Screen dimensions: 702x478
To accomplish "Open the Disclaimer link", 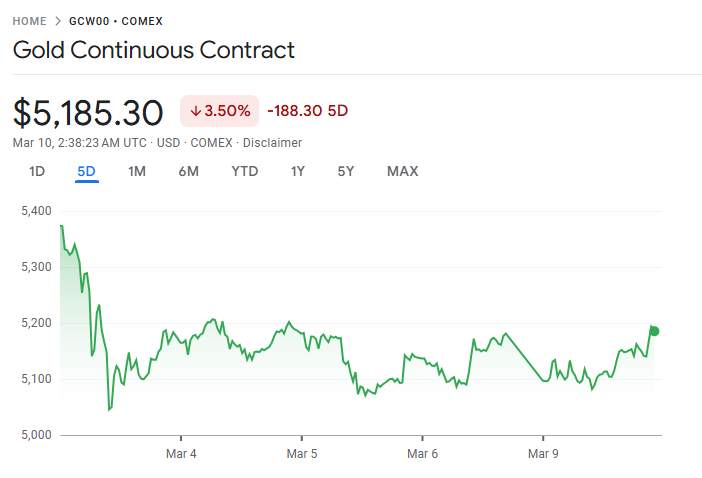I will click(x=272, y=143).
